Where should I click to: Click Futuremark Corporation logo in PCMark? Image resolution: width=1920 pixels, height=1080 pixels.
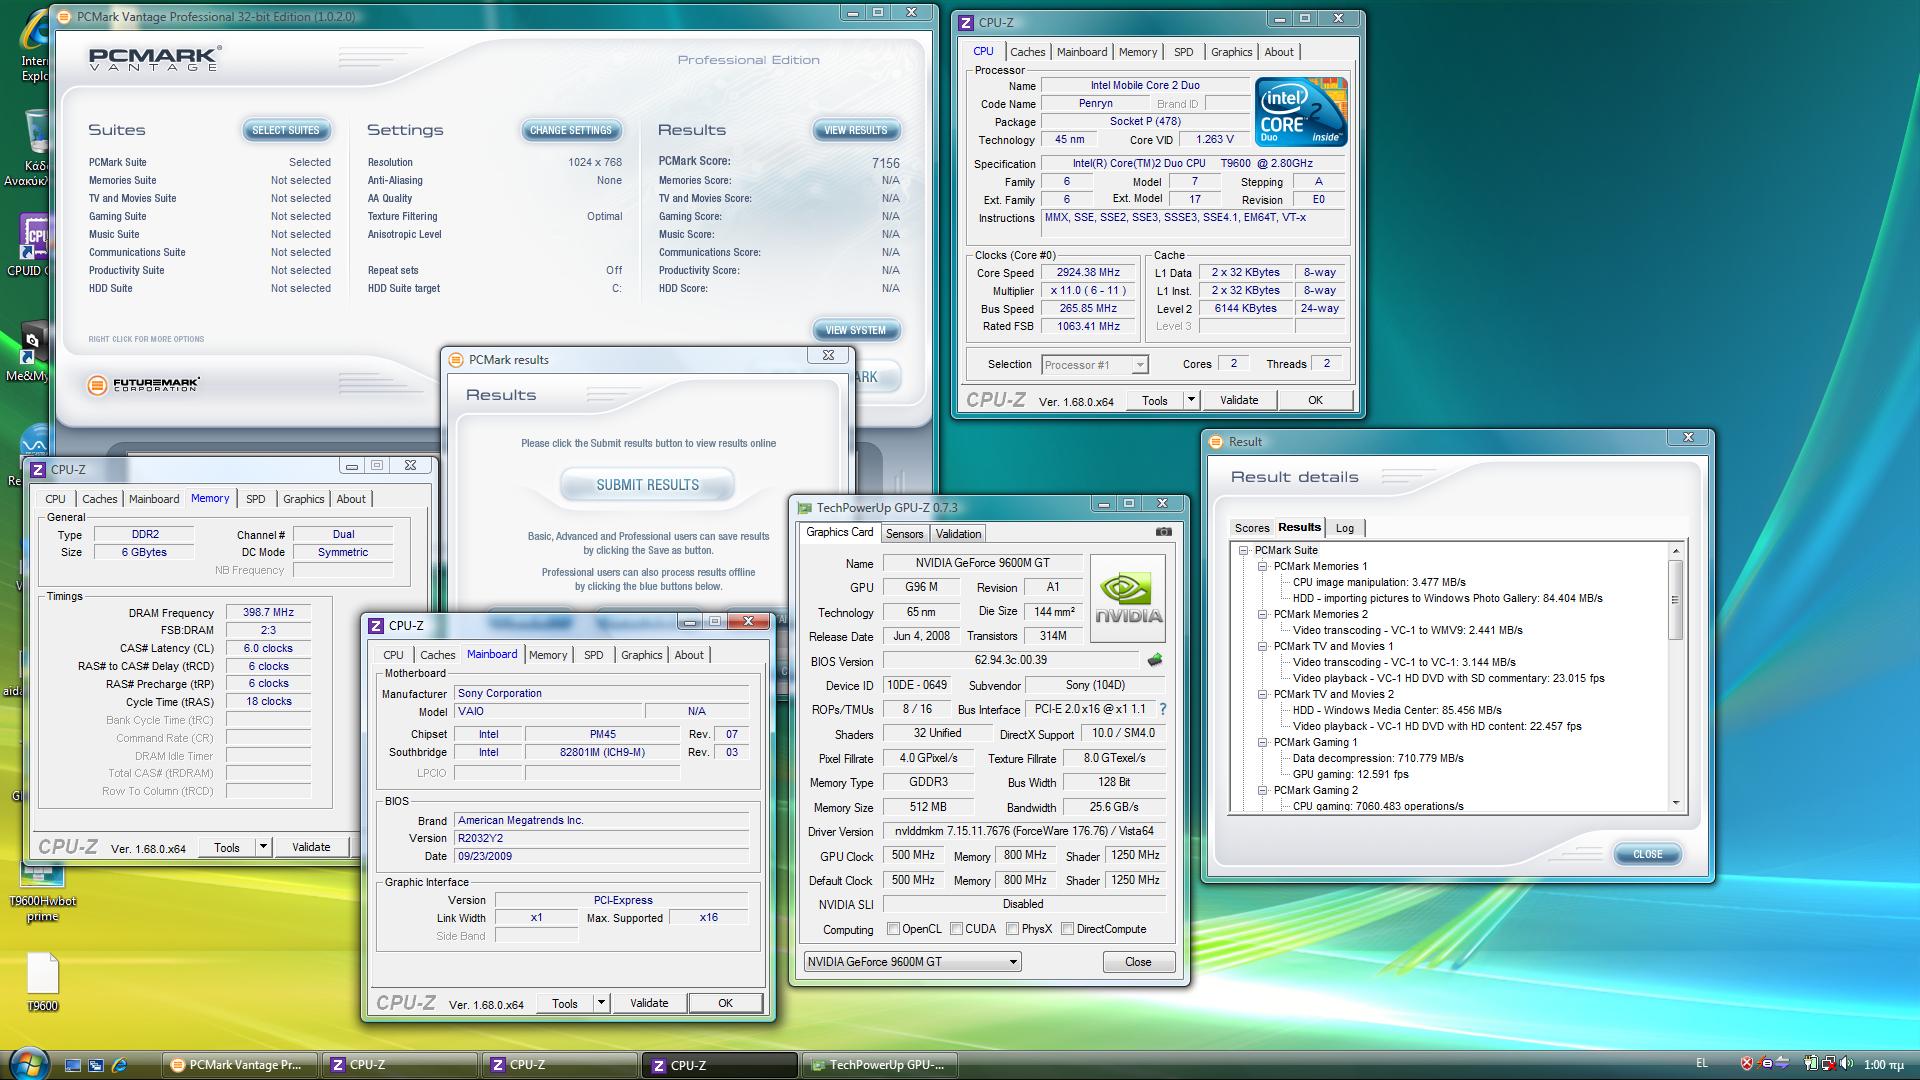point(143,385)
